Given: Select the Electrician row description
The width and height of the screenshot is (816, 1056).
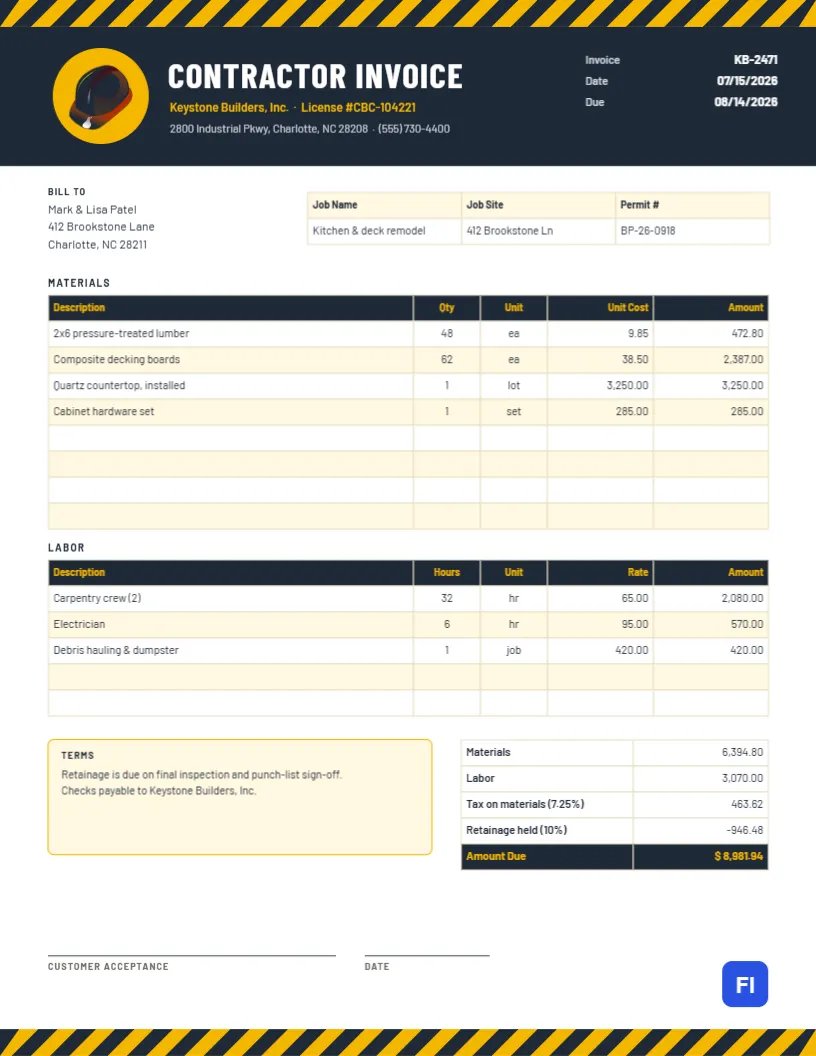Looking at the screenshot, I should (79, 624).
